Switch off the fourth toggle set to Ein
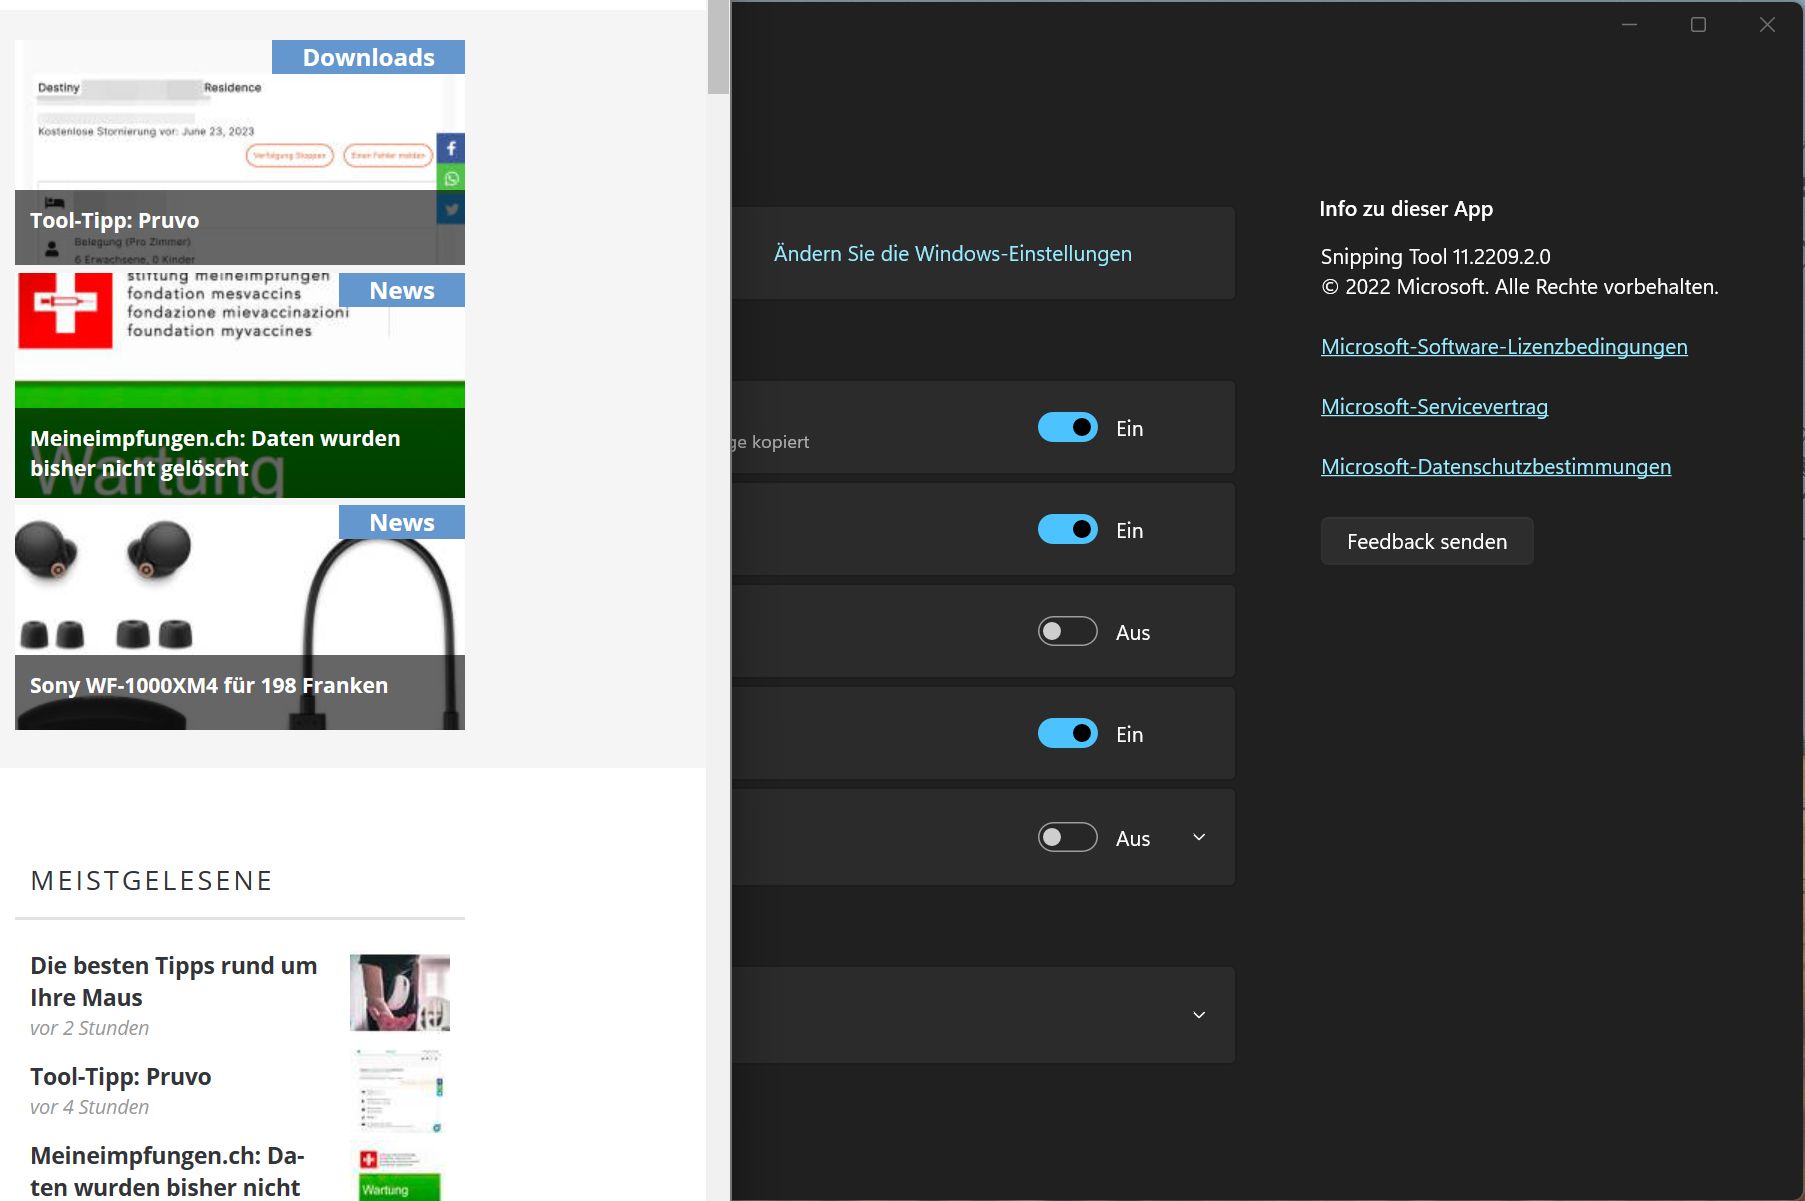Viewport: 1805px width, 1201px height. [x=1068, y=733]
